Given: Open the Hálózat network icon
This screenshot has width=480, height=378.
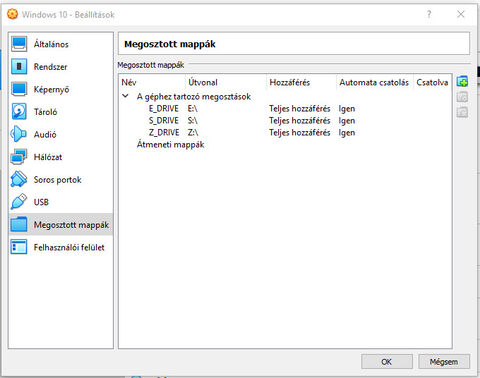Looking at the screenshot, I should click(x=19, y=157).
